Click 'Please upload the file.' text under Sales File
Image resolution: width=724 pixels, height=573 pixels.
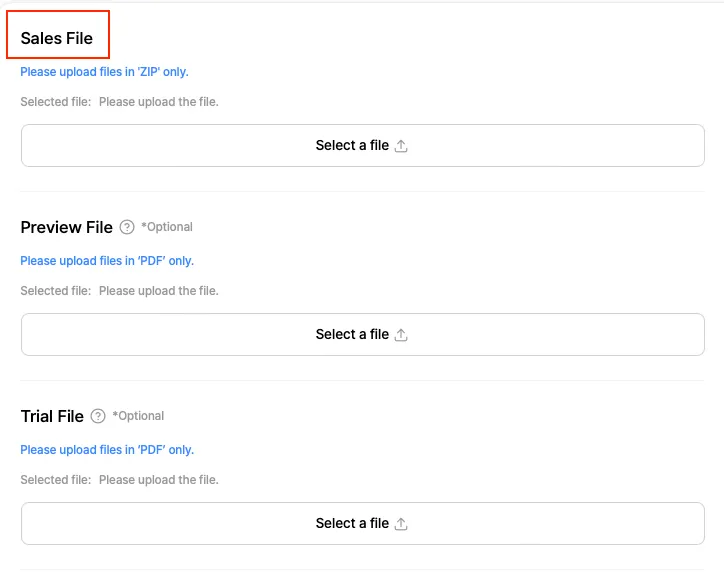point(158,102)
